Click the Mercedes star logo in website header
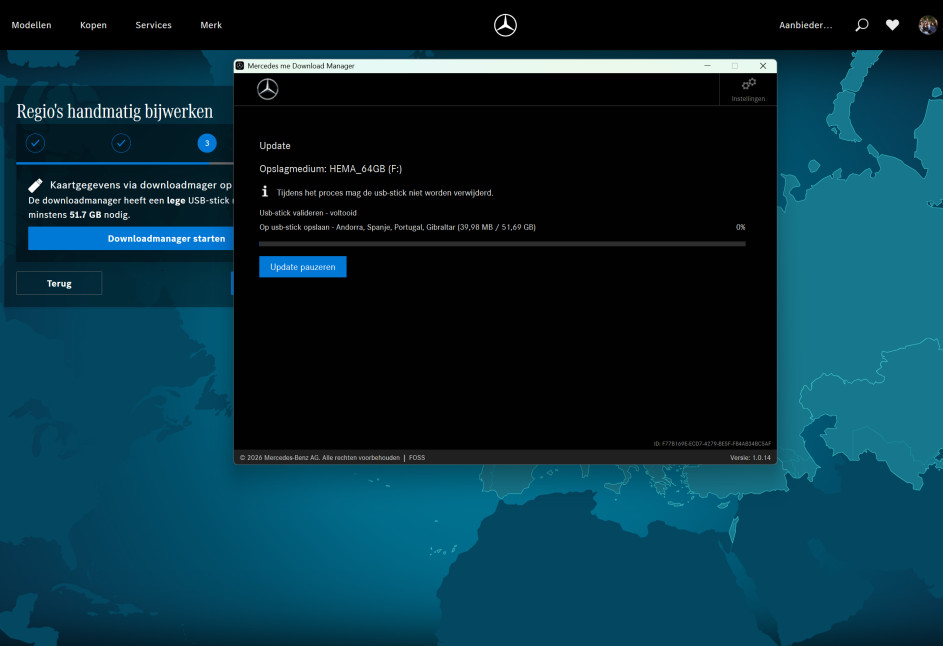 coord(505,25)
